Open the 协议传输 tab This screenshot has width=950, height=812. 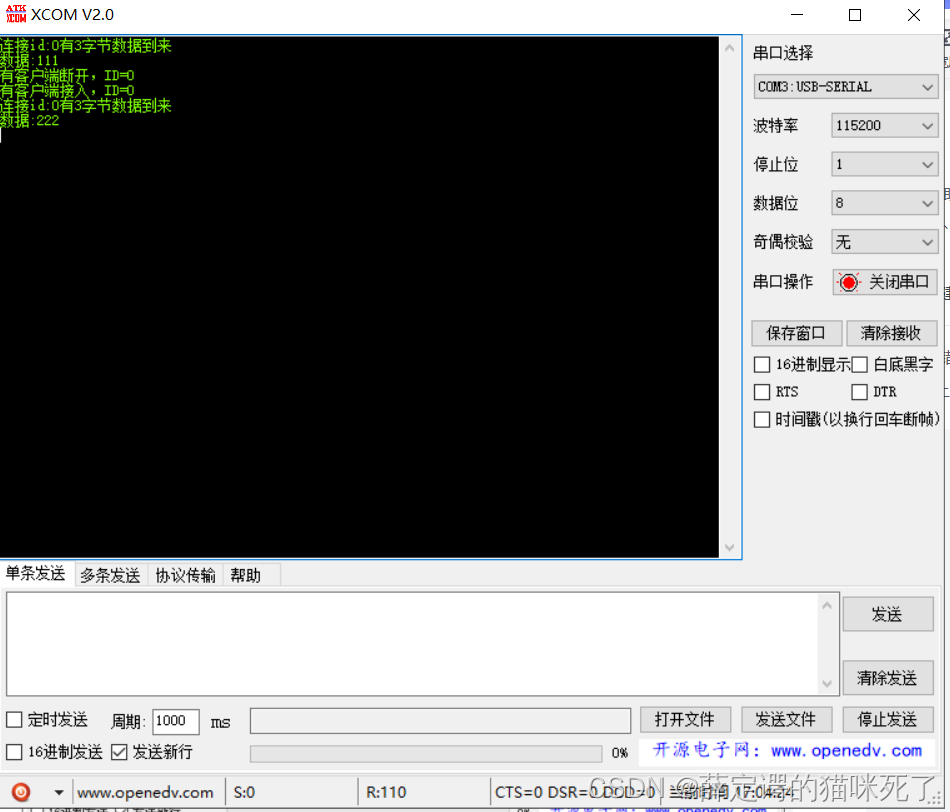(x=185, y=575)
